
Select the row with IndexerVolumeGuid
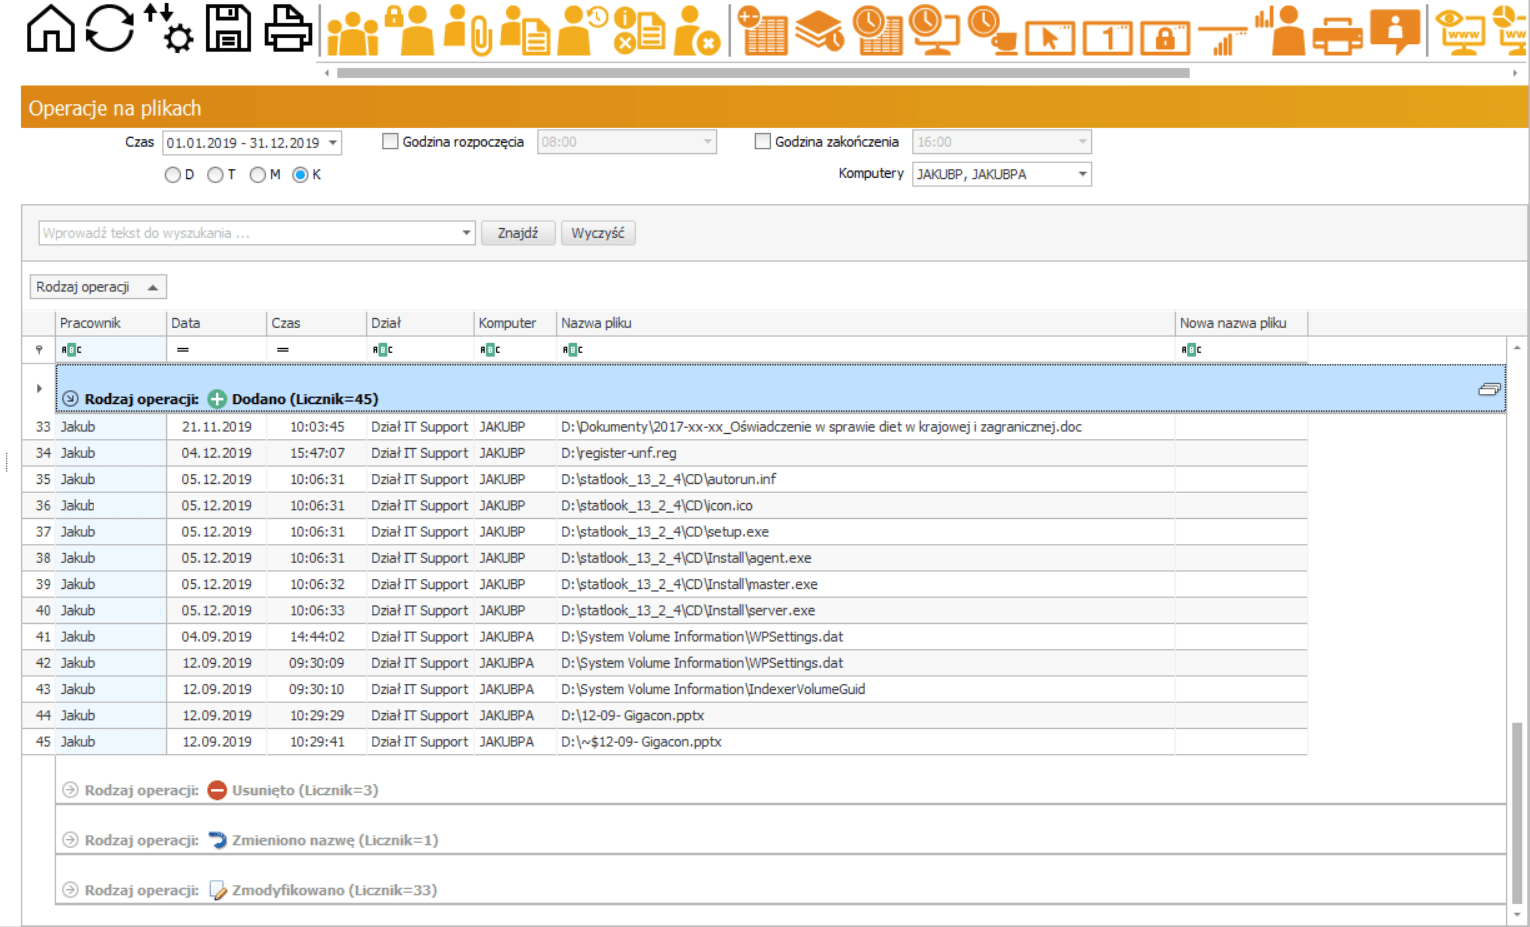[x=665, y=689]
